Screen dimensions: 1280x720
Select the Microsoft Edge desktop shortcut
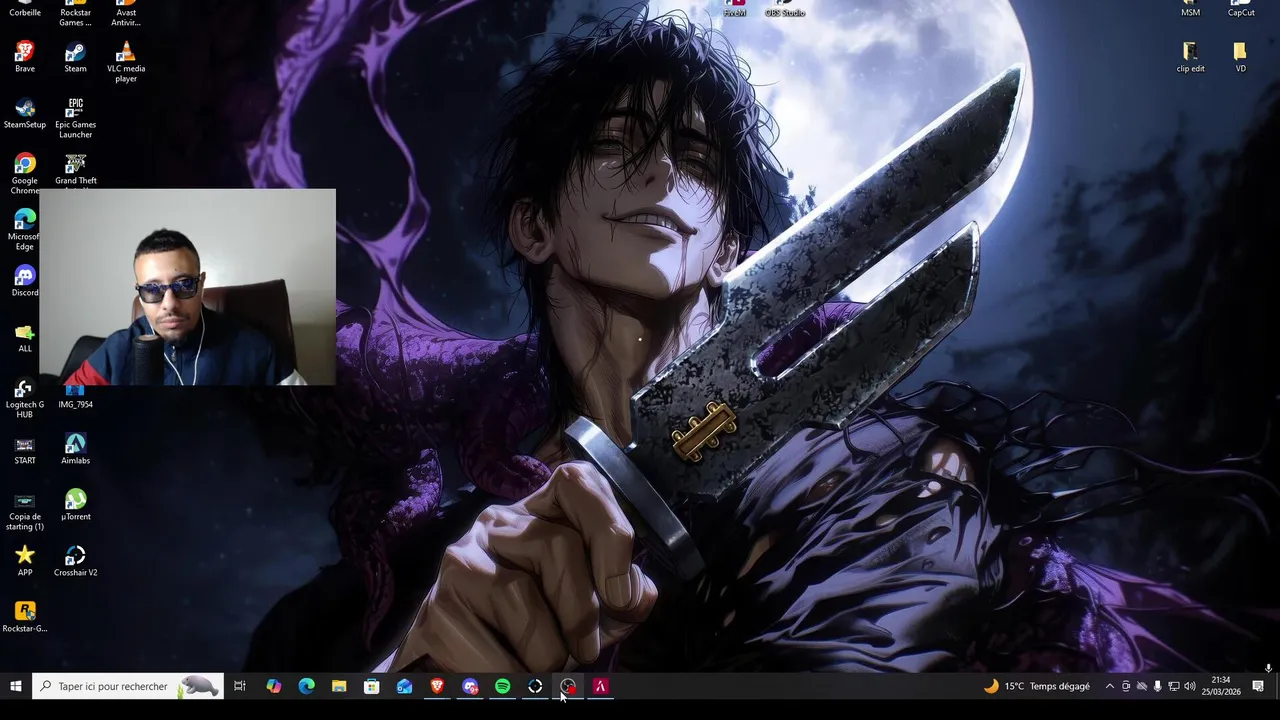25,230
